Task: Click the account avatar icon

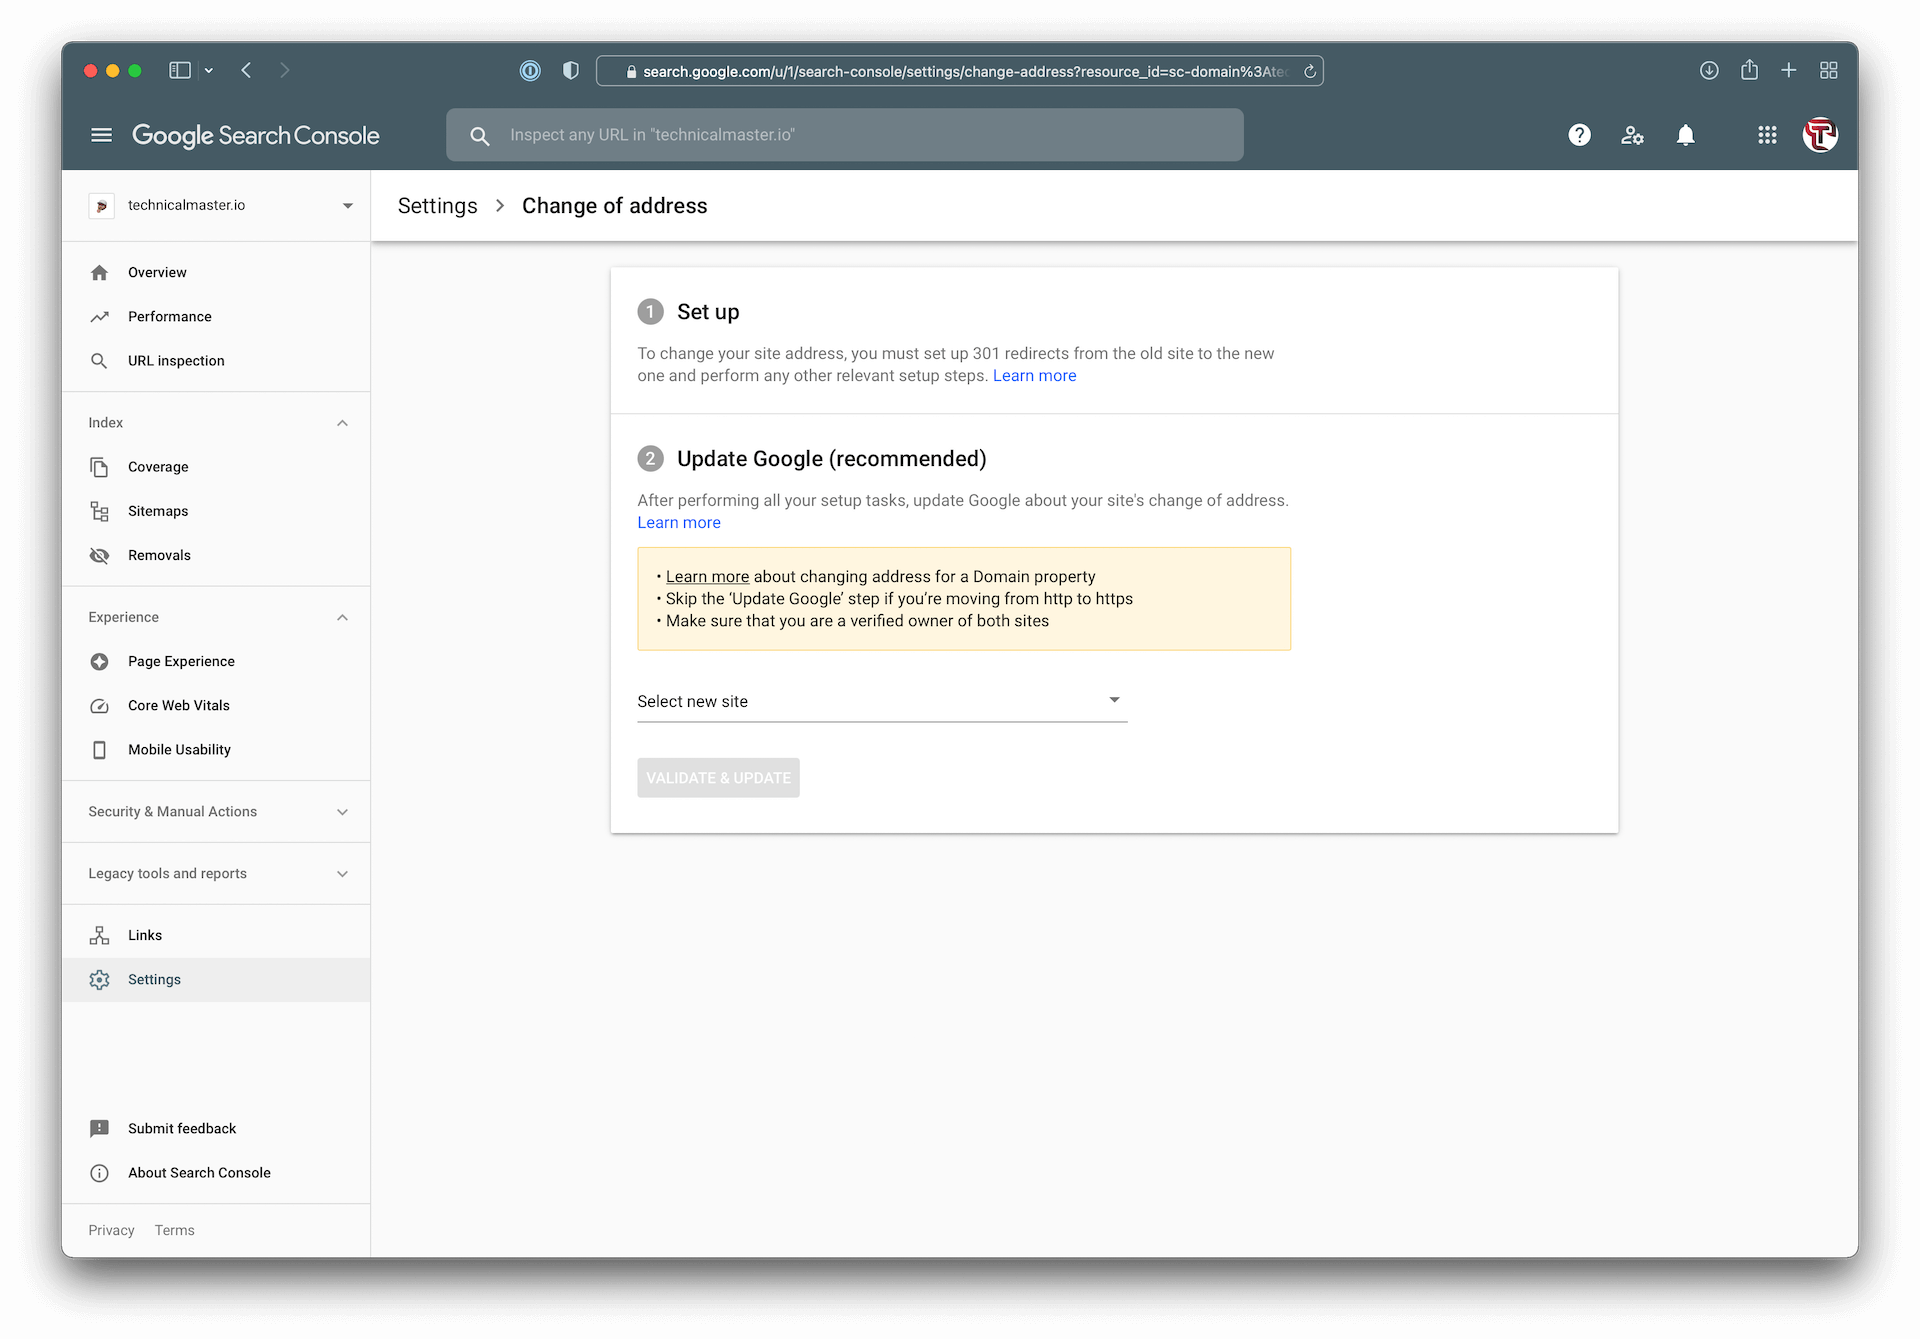Action: point(1819,135)
